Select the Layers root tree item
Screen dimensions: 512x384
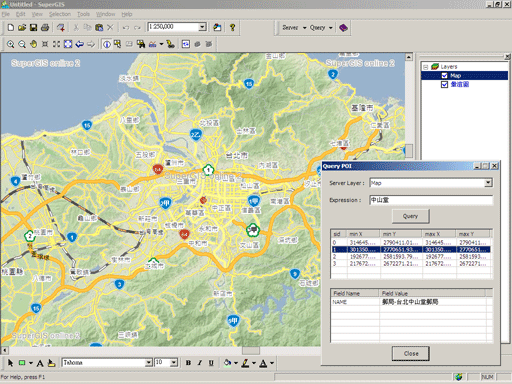point(449,67)
